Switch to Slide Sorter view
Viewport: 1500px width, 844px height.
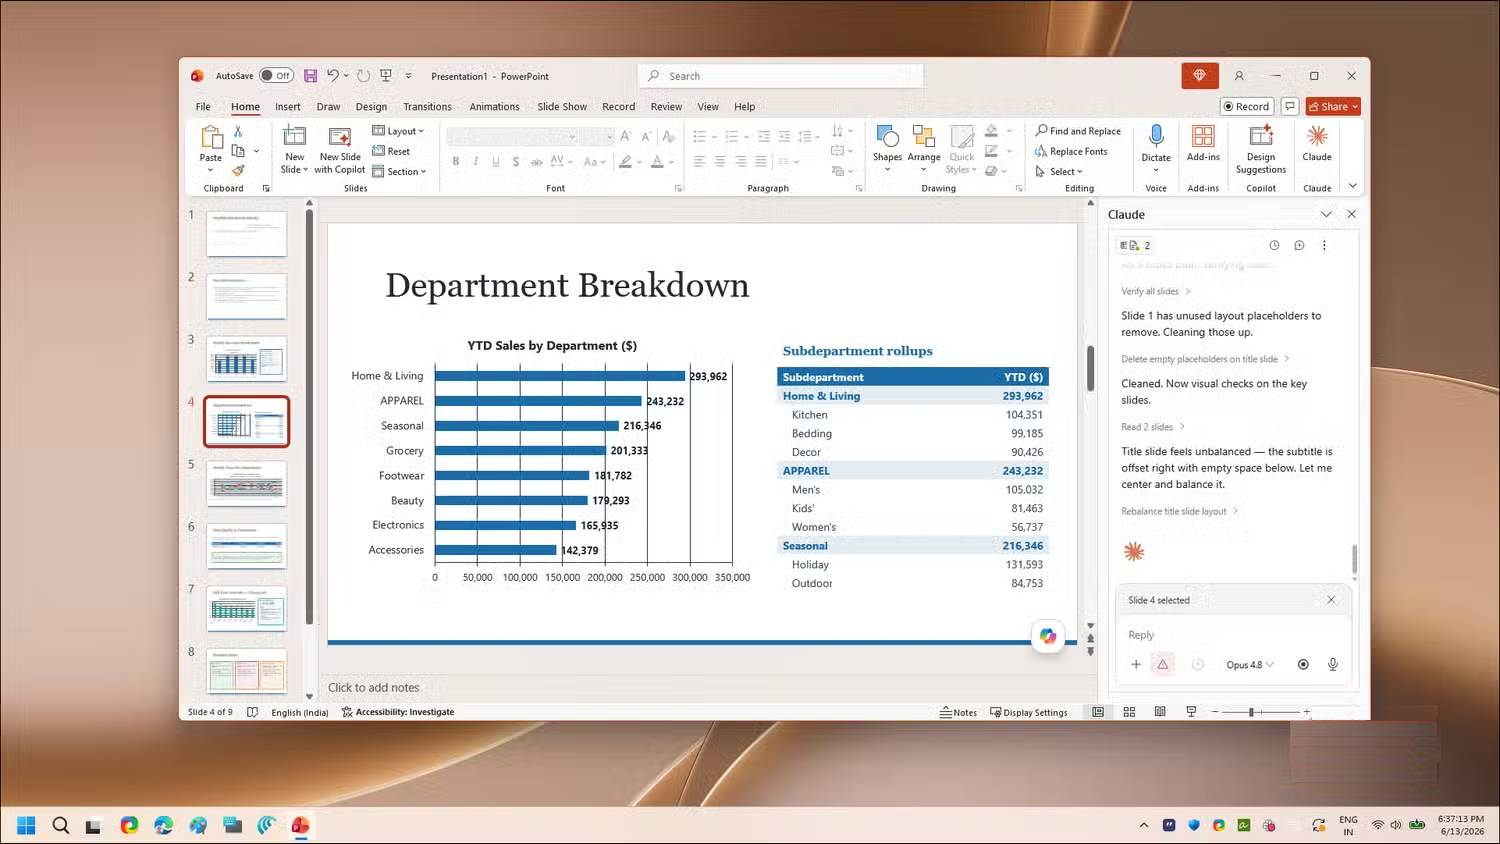click(1129, 712)
